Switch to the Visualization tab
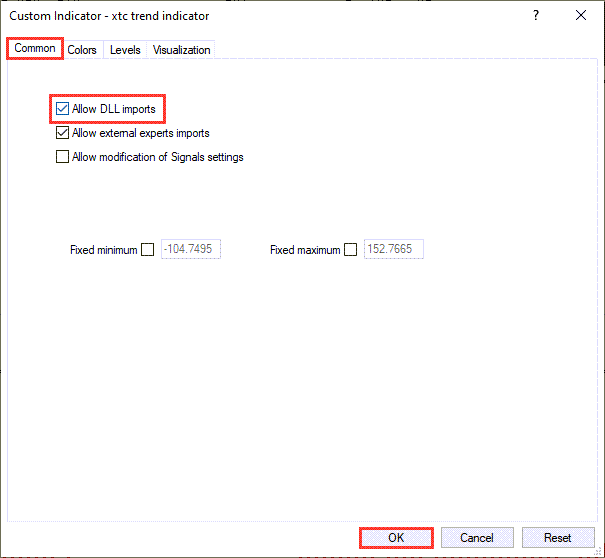The image size is (605, 558). [181, 50]
